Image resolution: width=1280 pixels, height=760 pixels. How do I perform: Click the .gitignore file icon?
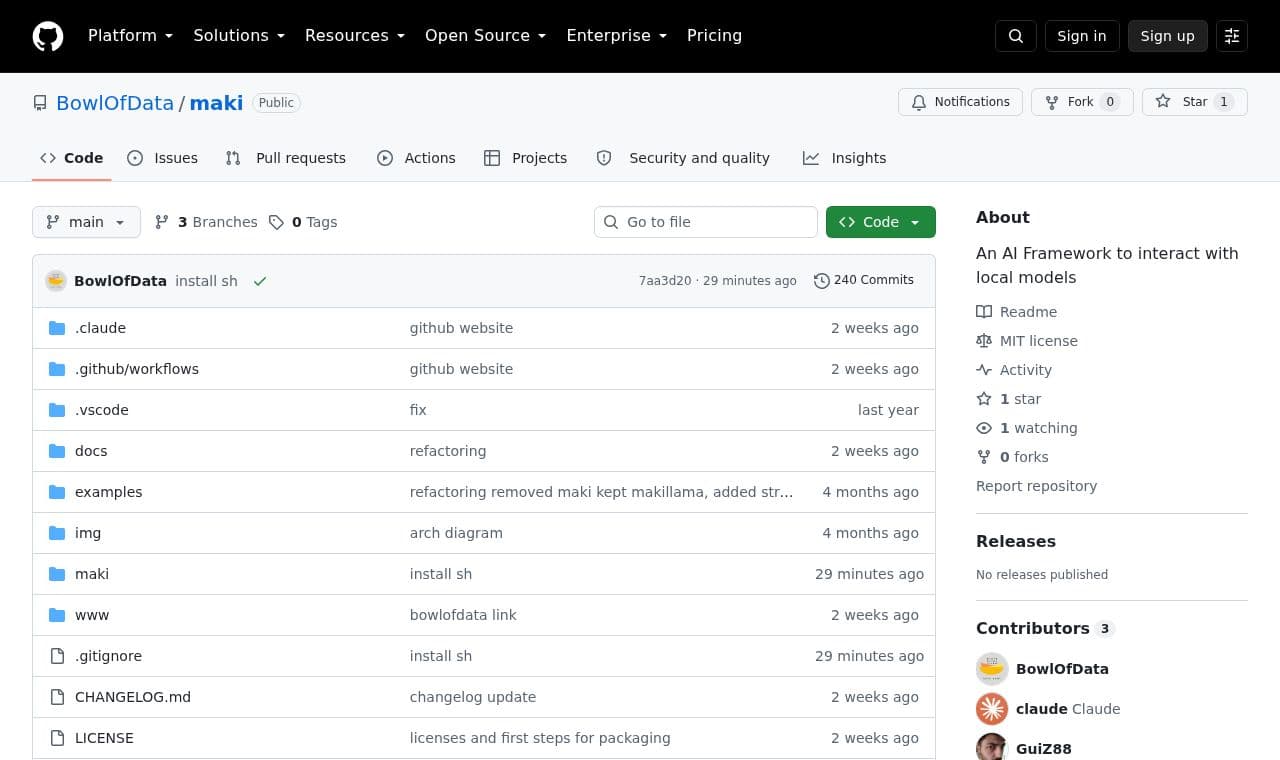(57, 656)
